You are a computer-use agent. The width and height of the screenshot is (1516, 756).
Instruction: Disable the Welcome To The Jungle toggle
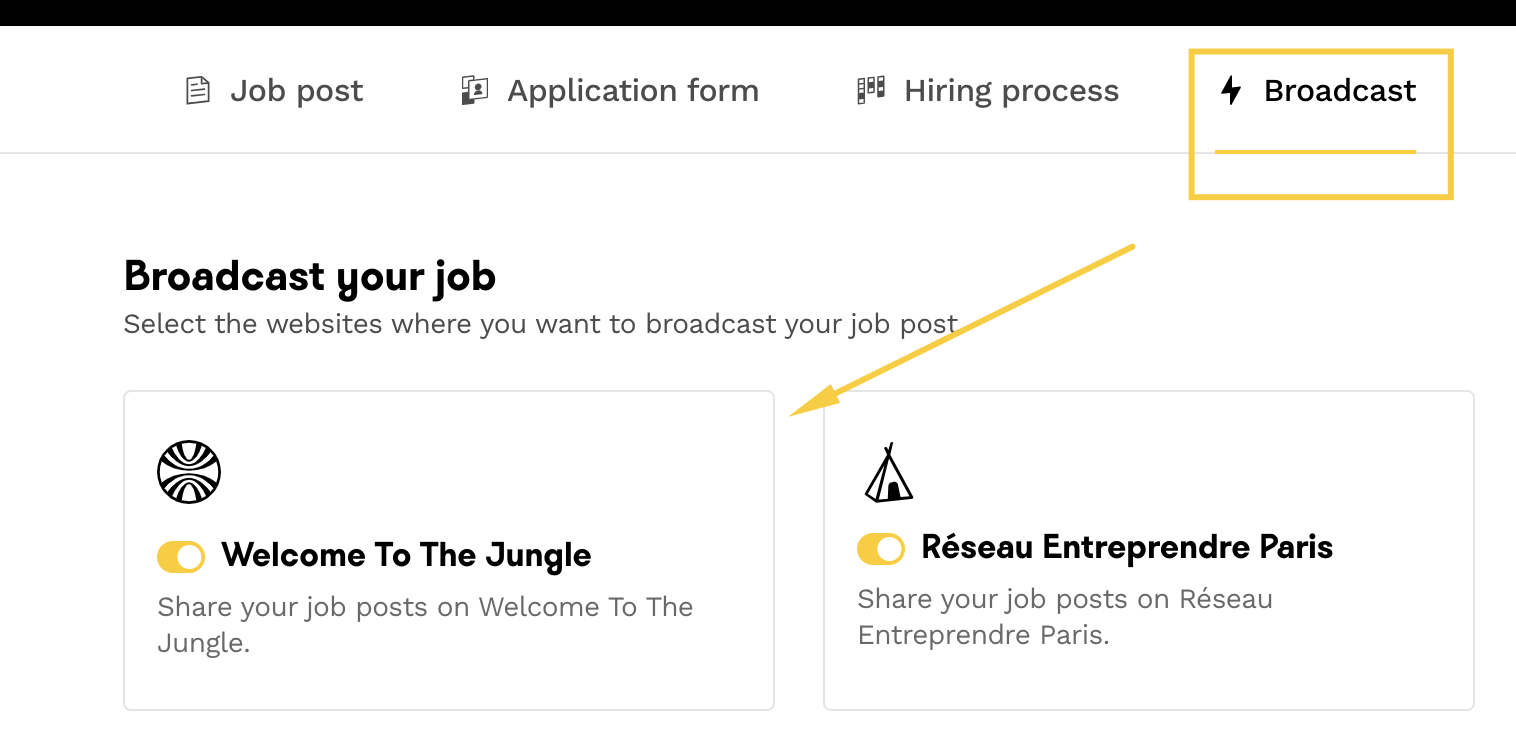click(181, 556)
